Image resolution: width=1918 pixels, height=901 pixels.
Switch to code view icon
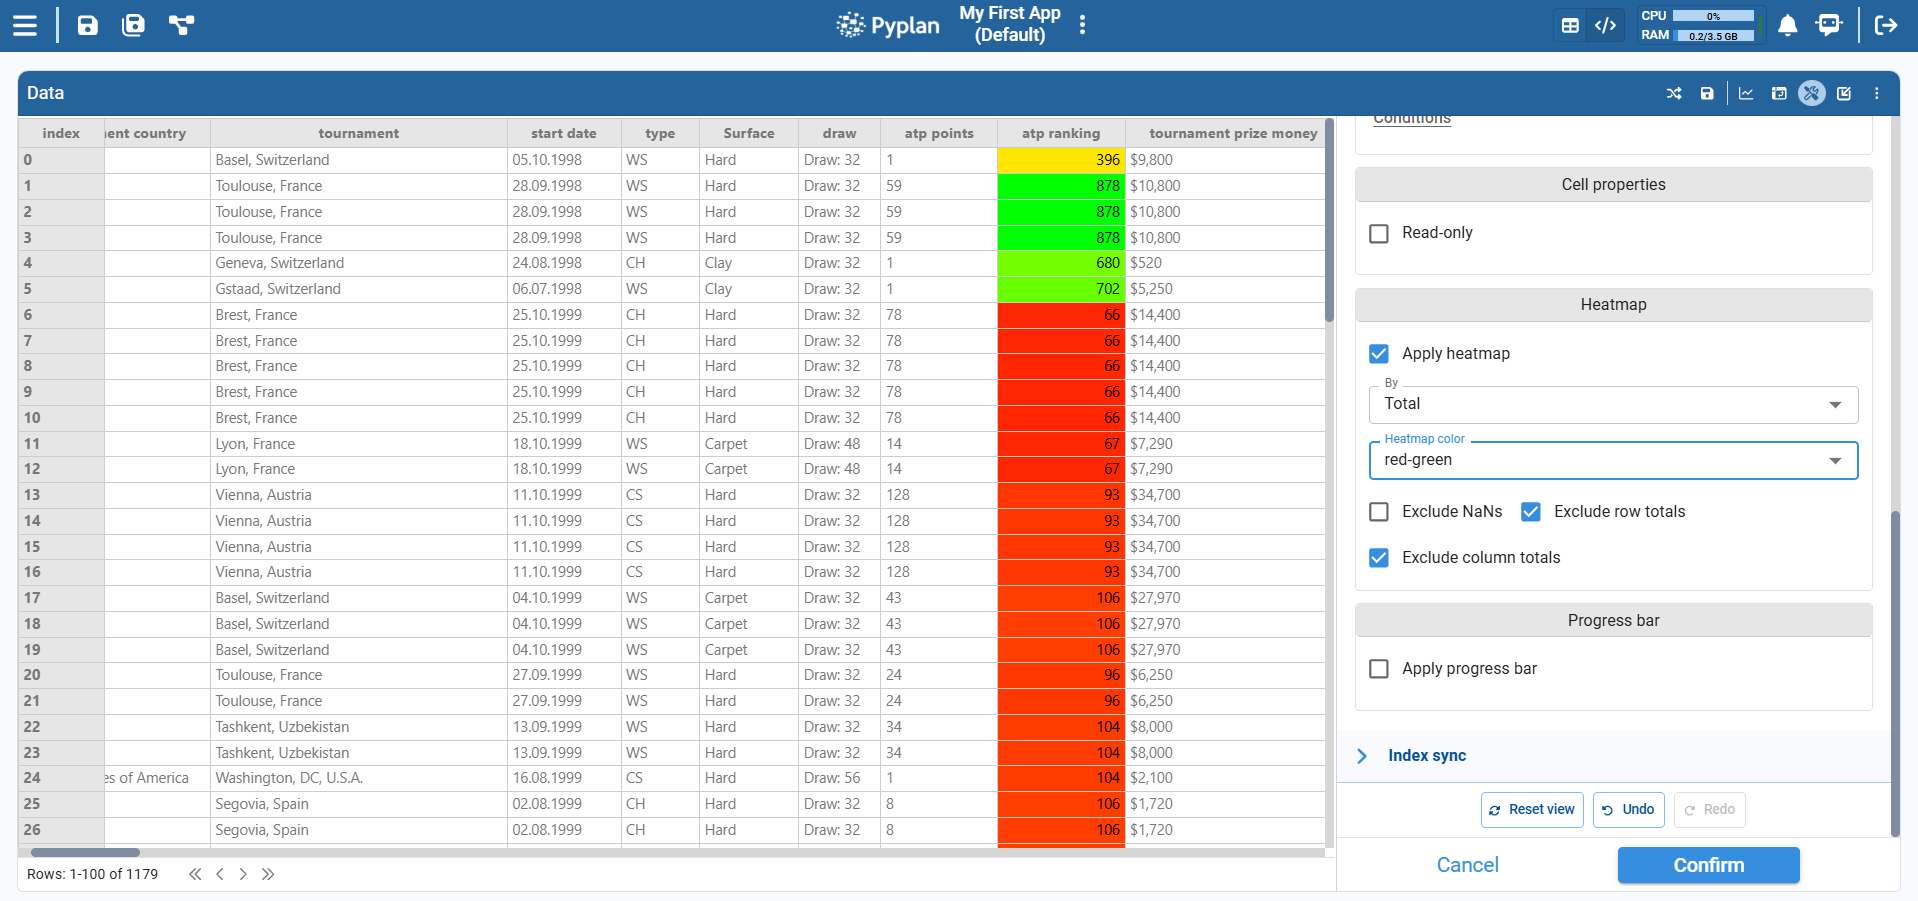(1605, 25)
